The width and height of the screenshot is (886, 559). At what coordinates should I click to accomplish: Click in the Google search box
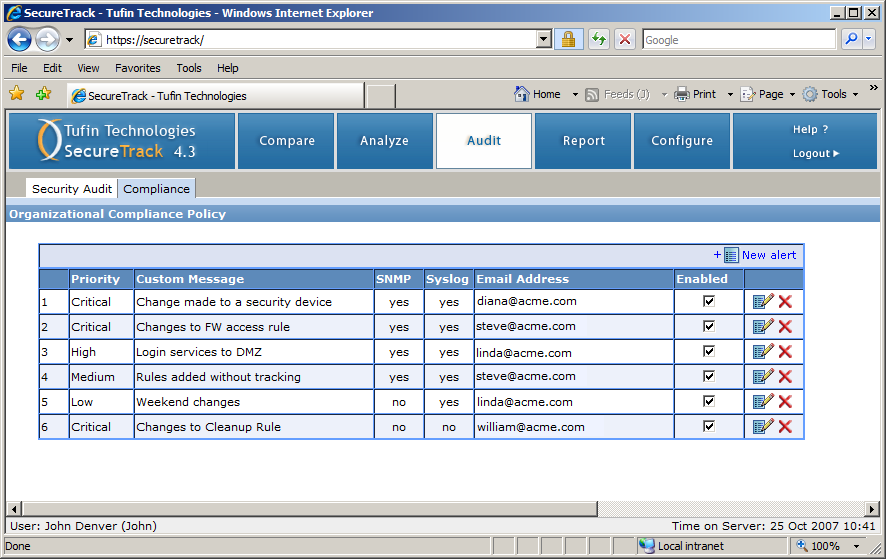(x=739, y=40)
